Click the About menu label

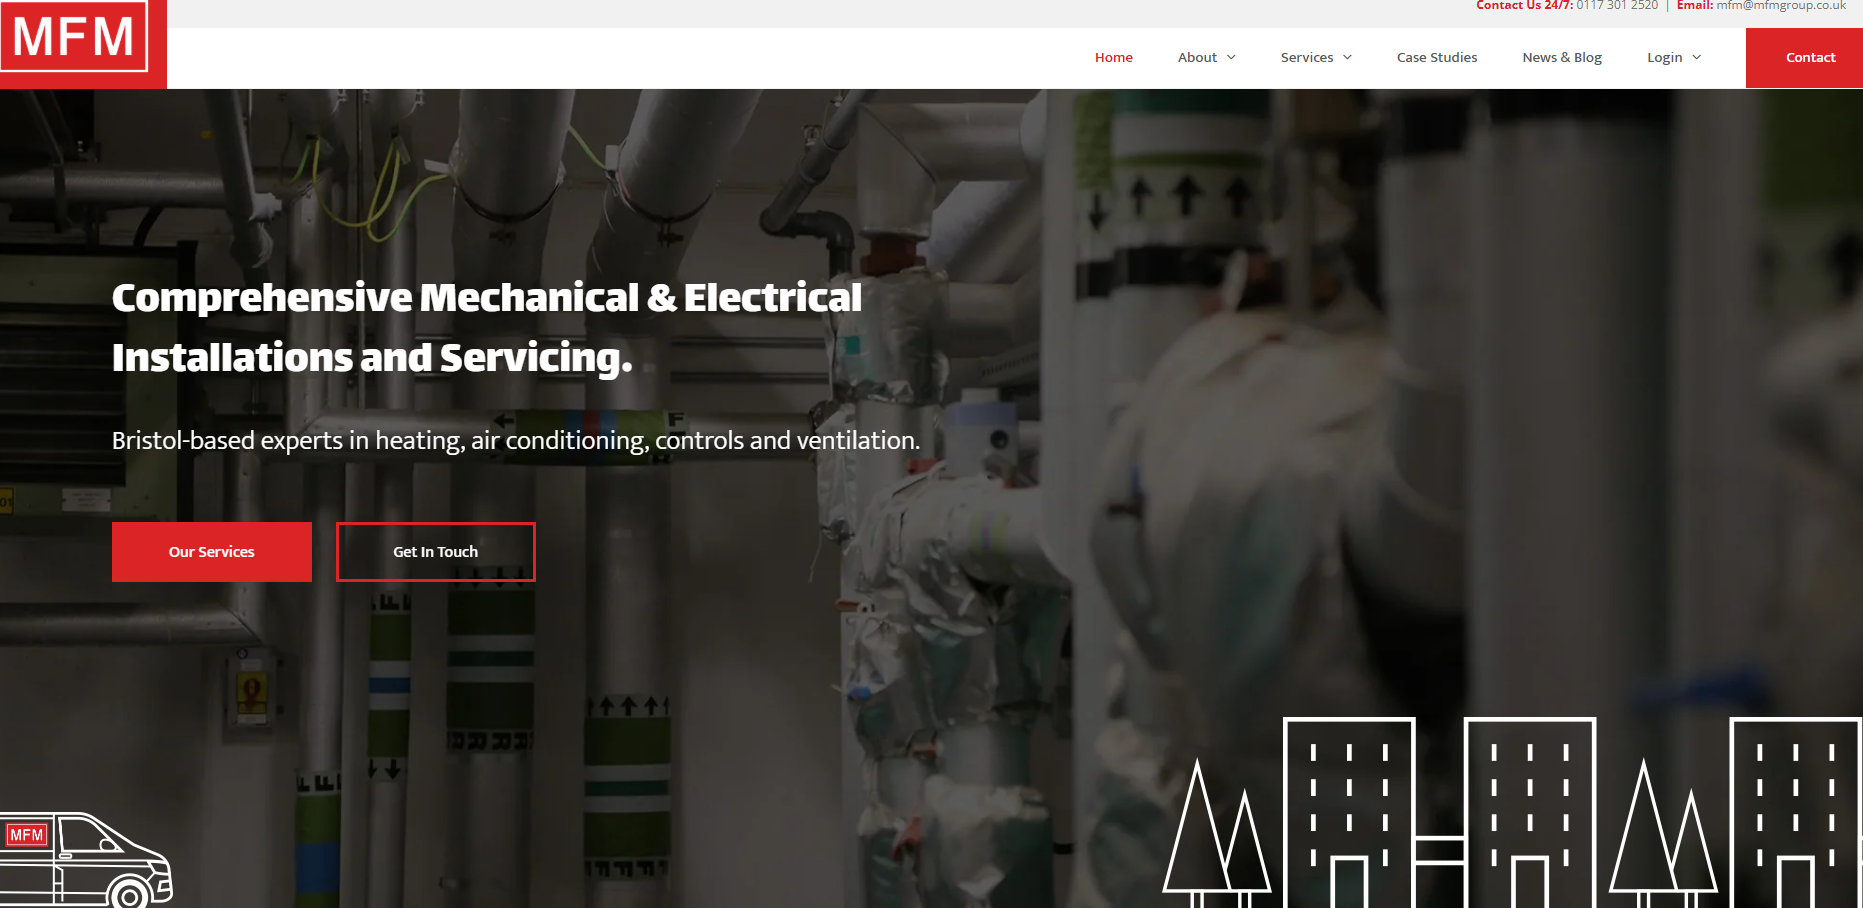pos(1197,57)
